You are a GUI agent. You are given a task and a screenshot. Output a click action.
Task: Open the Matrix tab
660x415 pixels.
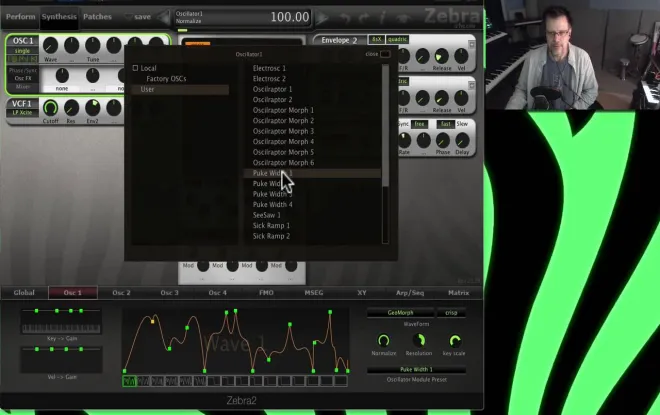(458, 293)
